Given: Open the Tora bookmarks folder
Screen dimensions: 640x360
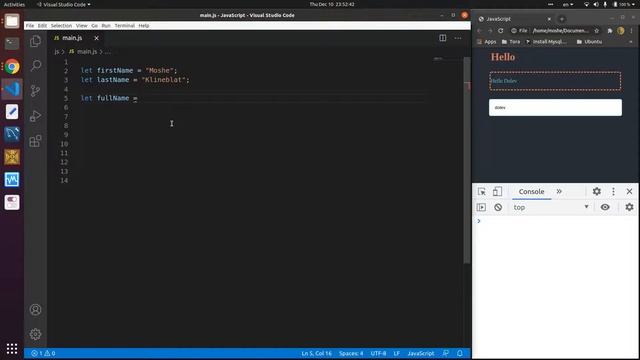Looking at the screenshot, I should click(511, 42).
